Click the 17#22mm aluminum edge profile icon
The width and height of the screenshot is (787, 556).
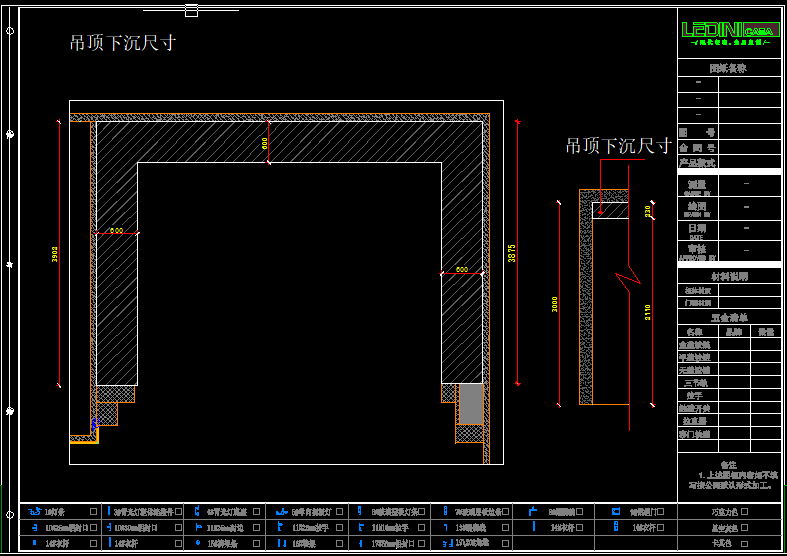tap(361, 543)
